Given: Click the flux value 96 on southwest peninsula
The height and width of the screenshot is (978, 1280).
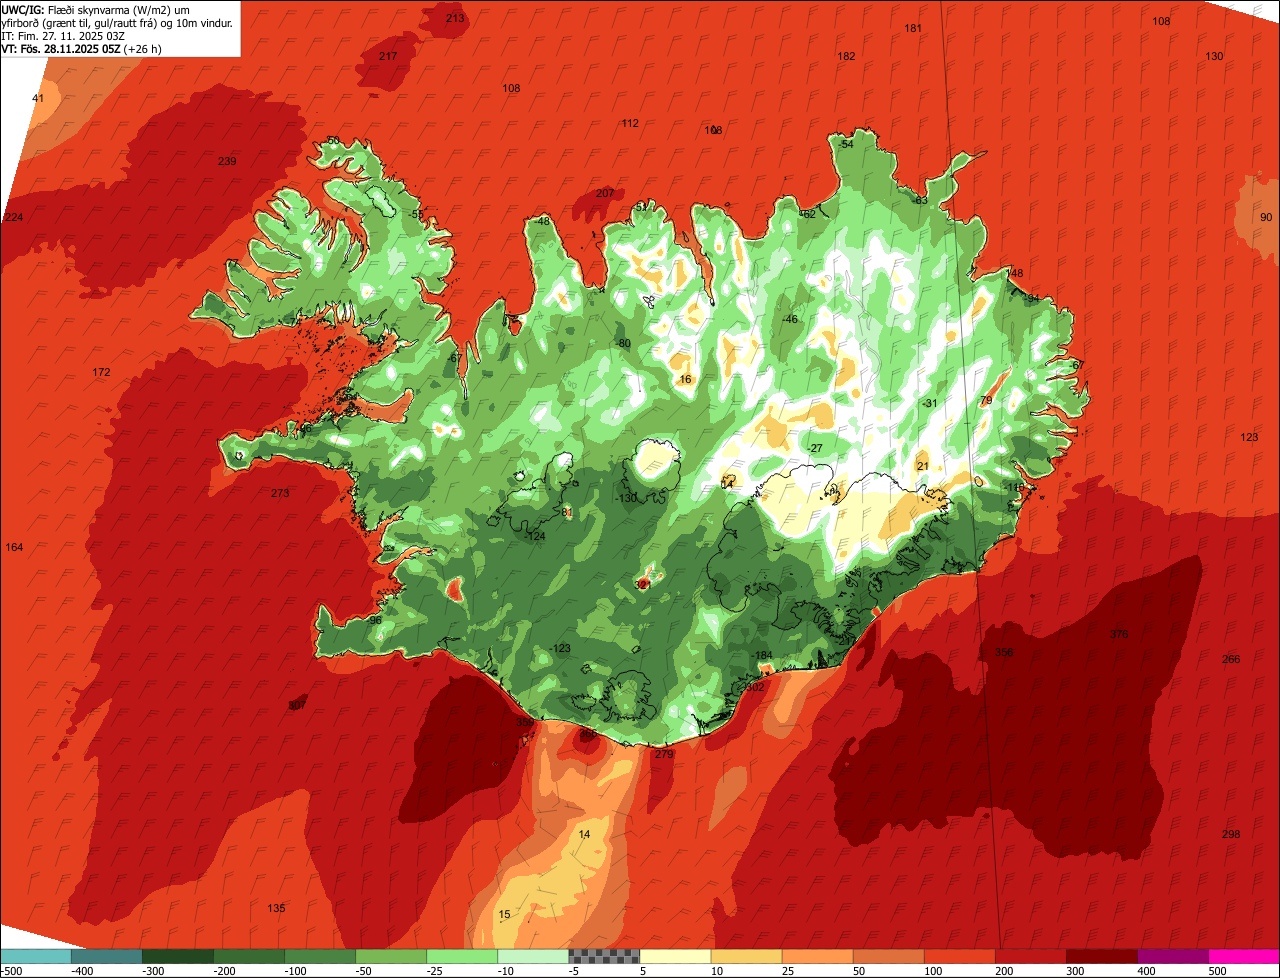Looking at the screenshot, I should coord(375,621).
